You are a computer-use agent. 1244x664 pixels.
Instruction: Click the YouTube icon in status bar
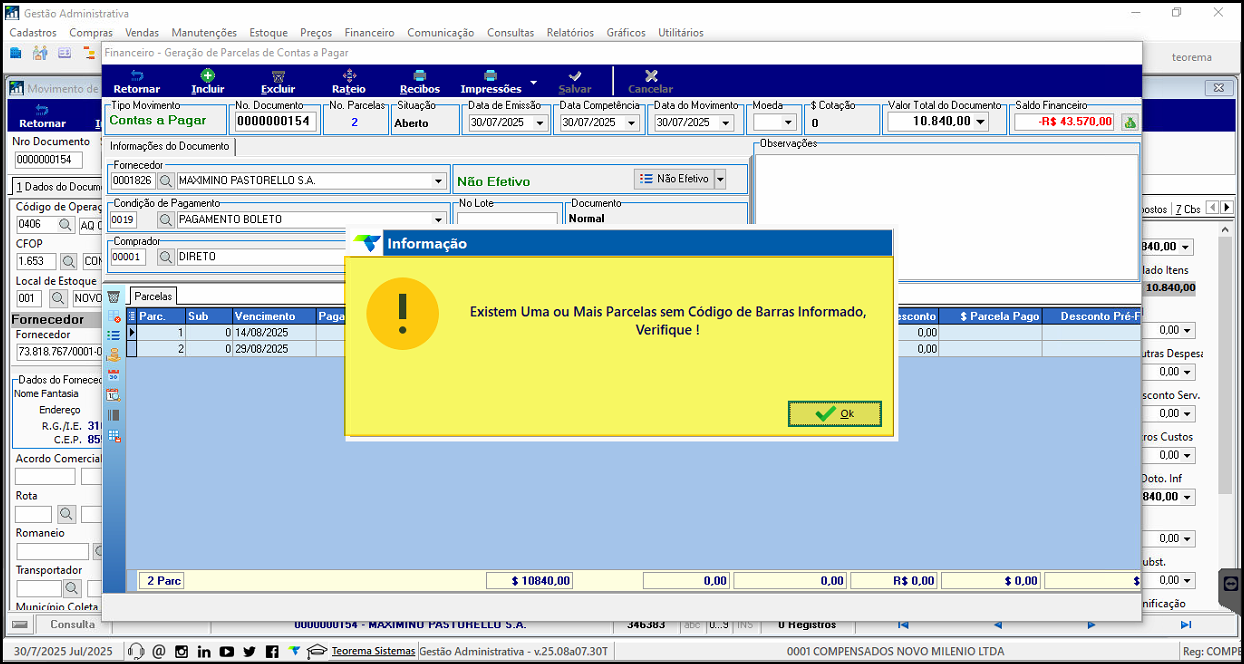pyautogui.click(x=227, y=652)
